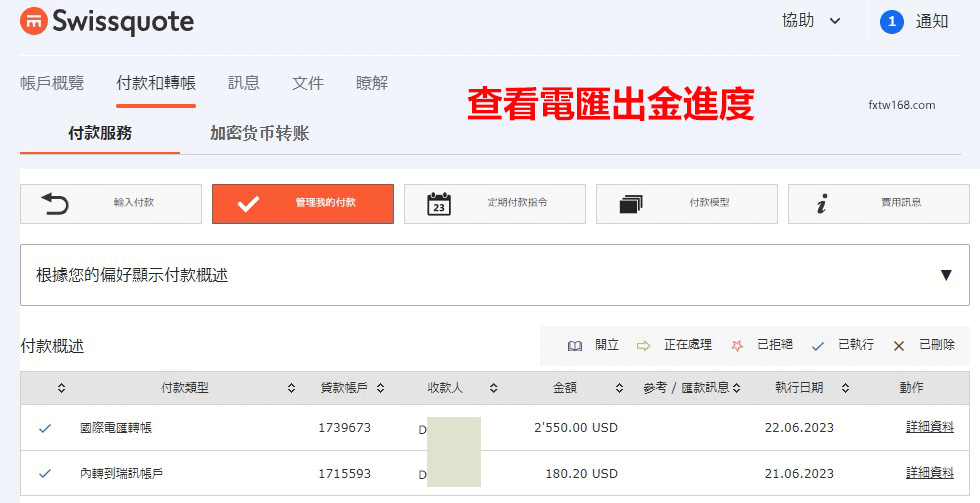Expand 根據您的偏好顯示付款概述 panel
The width and height of the screenshot is (980, 503).
tap(945, 275)
